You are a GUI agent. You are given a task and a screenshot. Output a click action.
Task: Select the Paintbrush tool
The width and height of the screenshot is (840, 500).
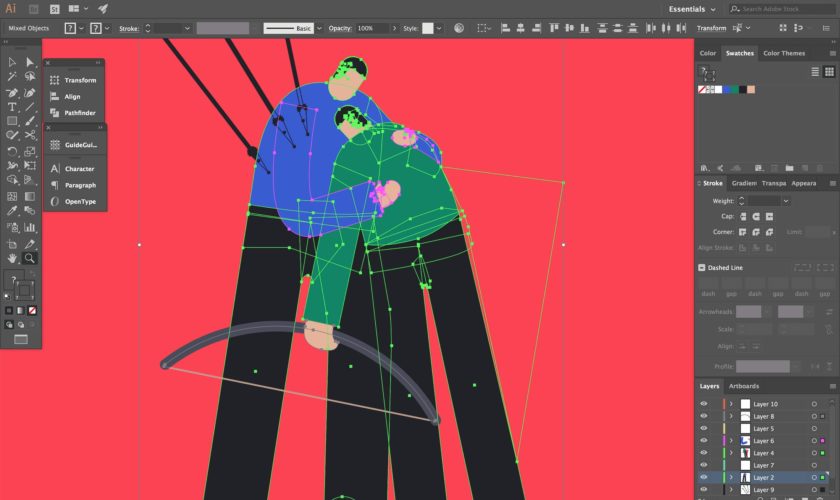[29, 121]
